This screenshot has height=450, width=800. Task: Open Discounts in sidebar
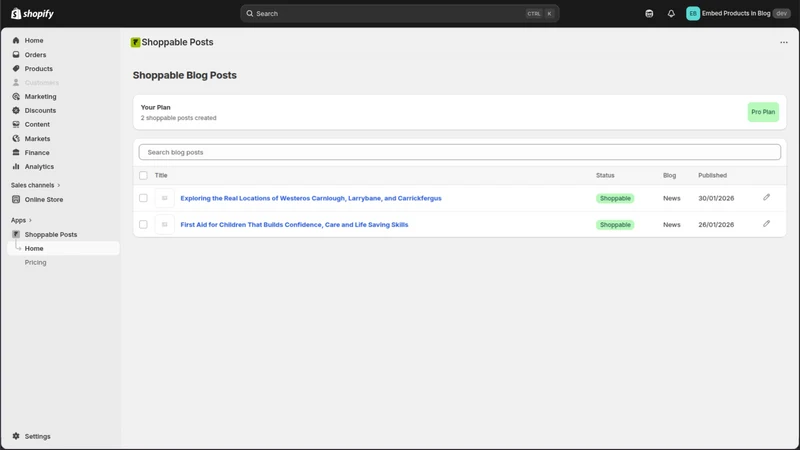pyautogui.click(x=40, y=110)
